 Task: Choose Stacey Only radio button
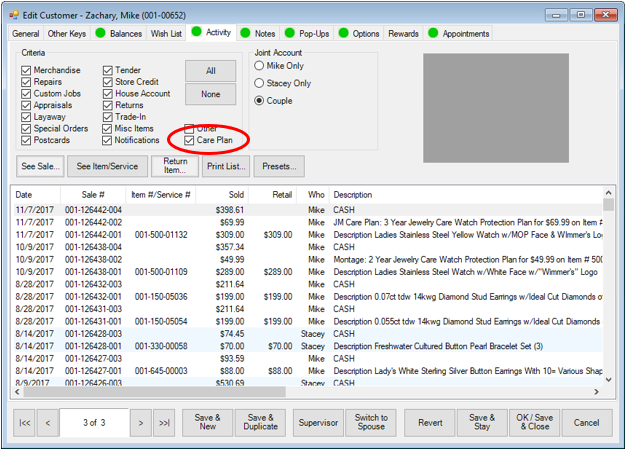click(260, 83)
